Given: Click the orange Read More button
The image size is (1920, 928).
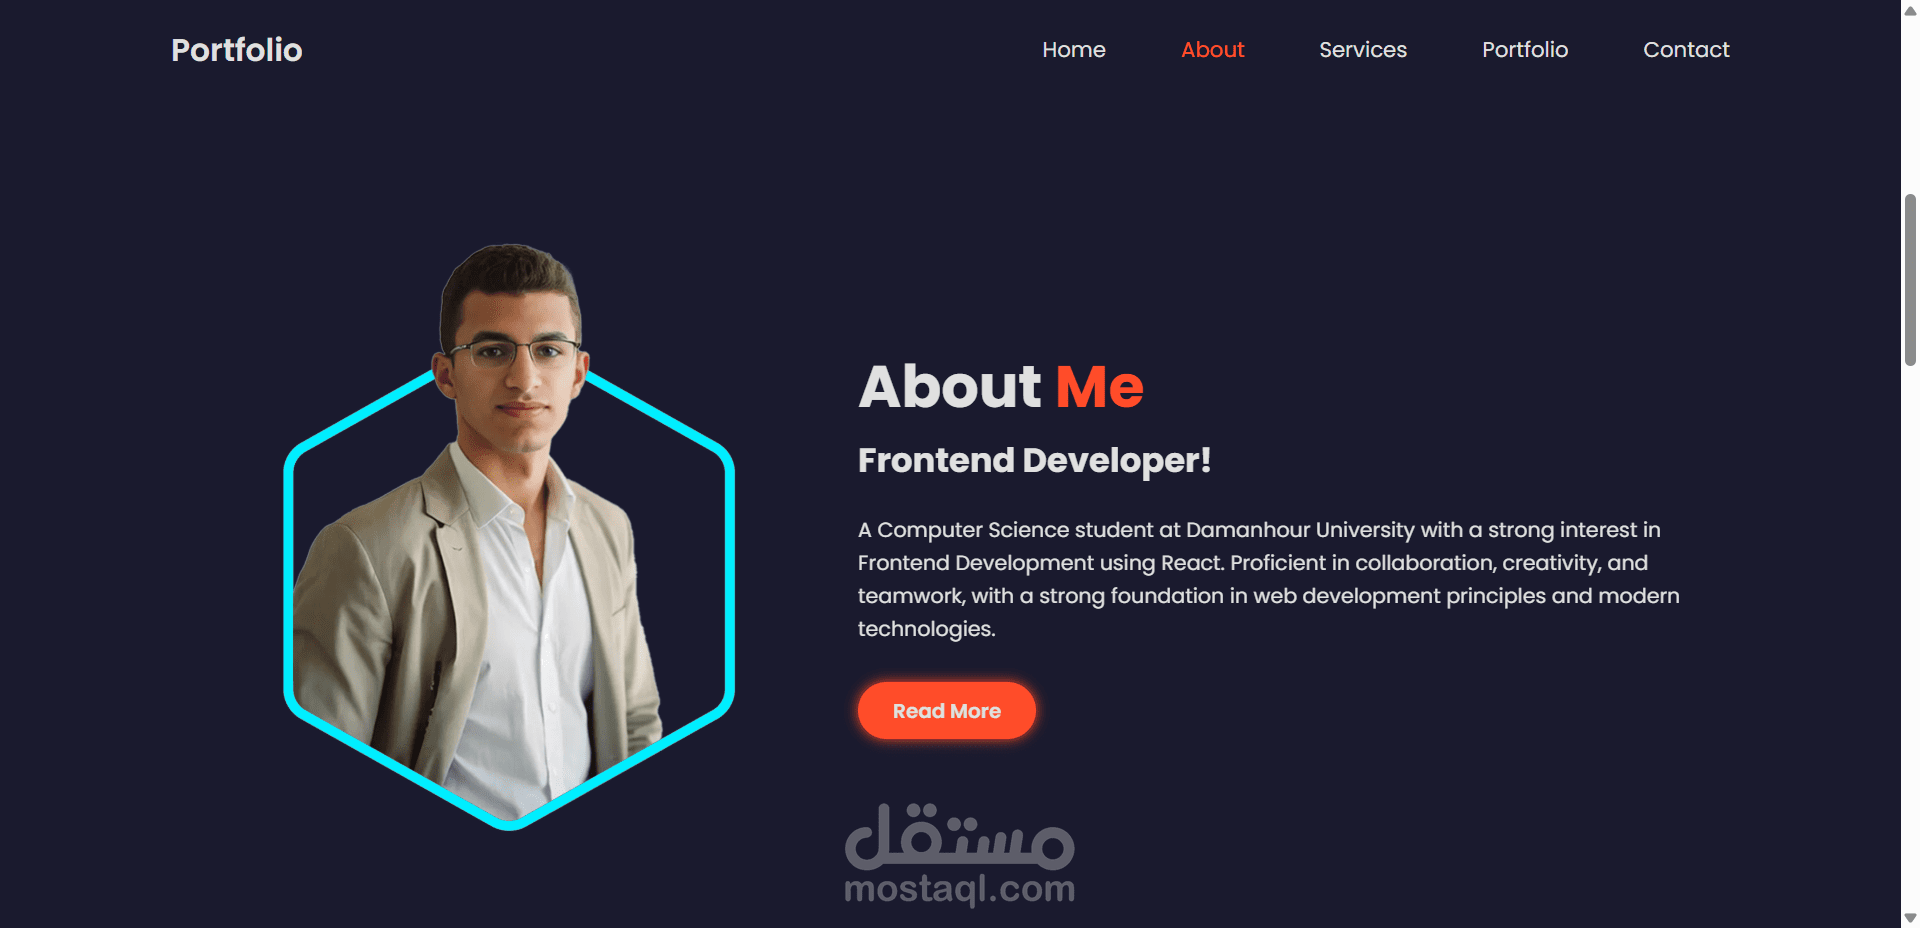Looking at the screenshot, I should [946, 711].
